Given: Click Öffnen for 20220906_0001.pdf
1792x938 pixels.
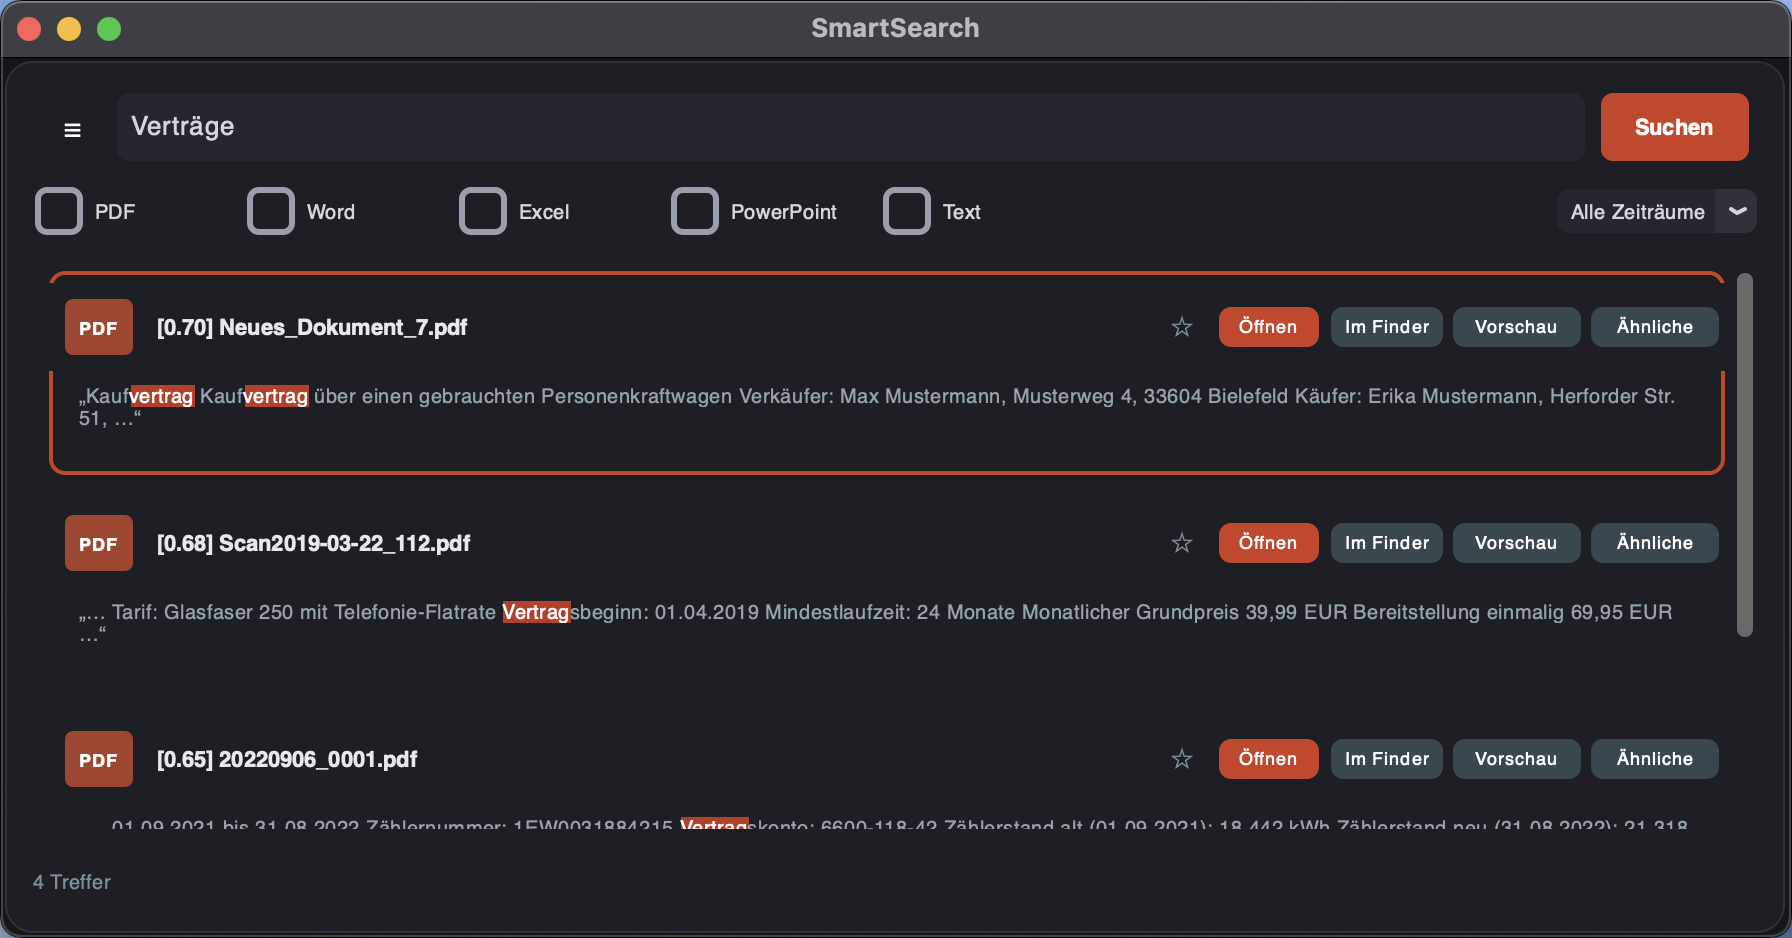Looking at the screenshot, I should [x=1268, y=759].
